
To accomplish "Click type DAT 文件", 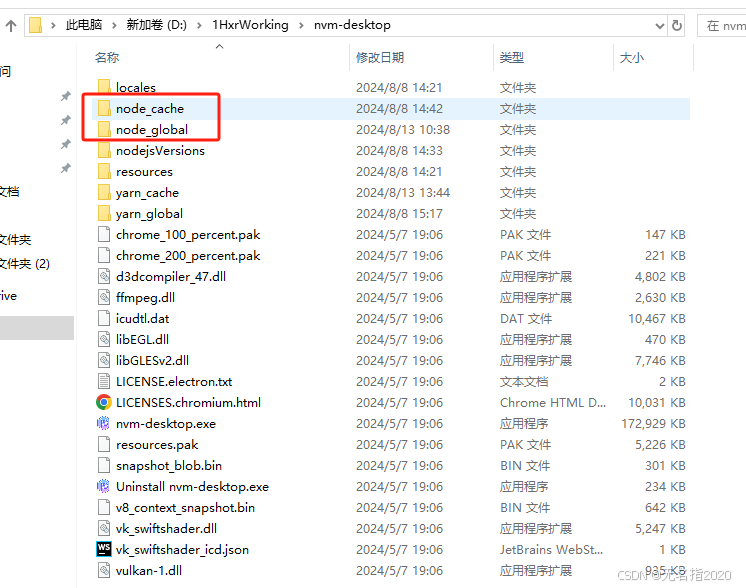I will [526, 318].
